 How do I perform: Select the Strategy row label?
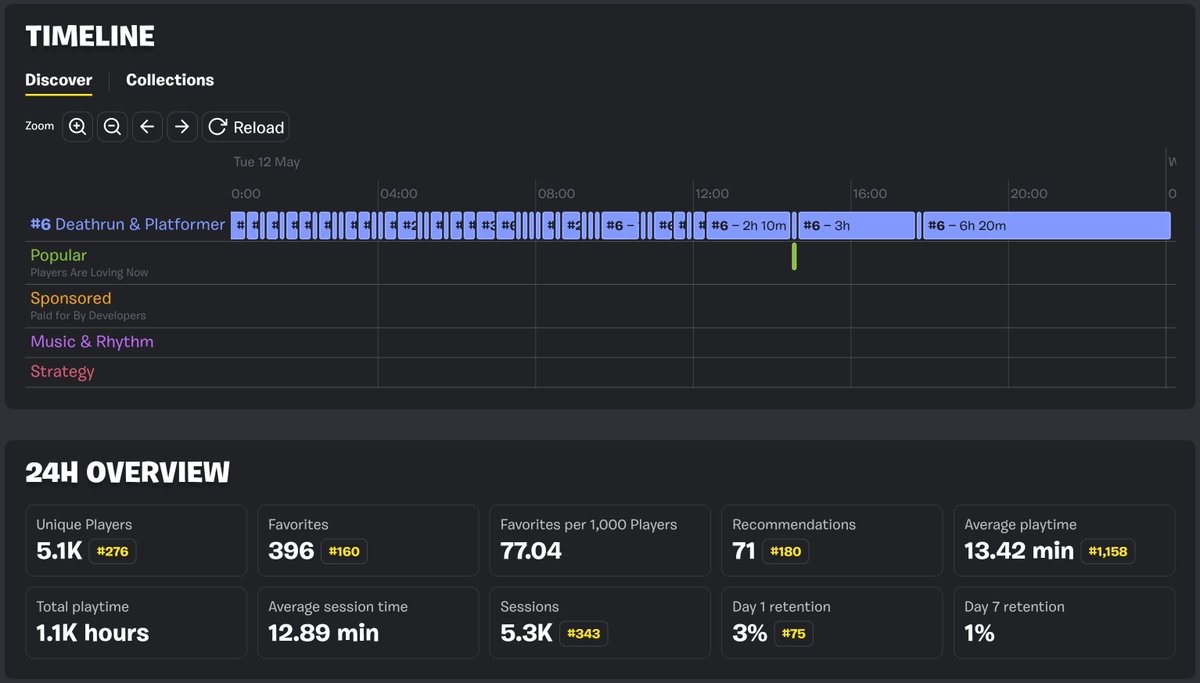coord(62,371)
